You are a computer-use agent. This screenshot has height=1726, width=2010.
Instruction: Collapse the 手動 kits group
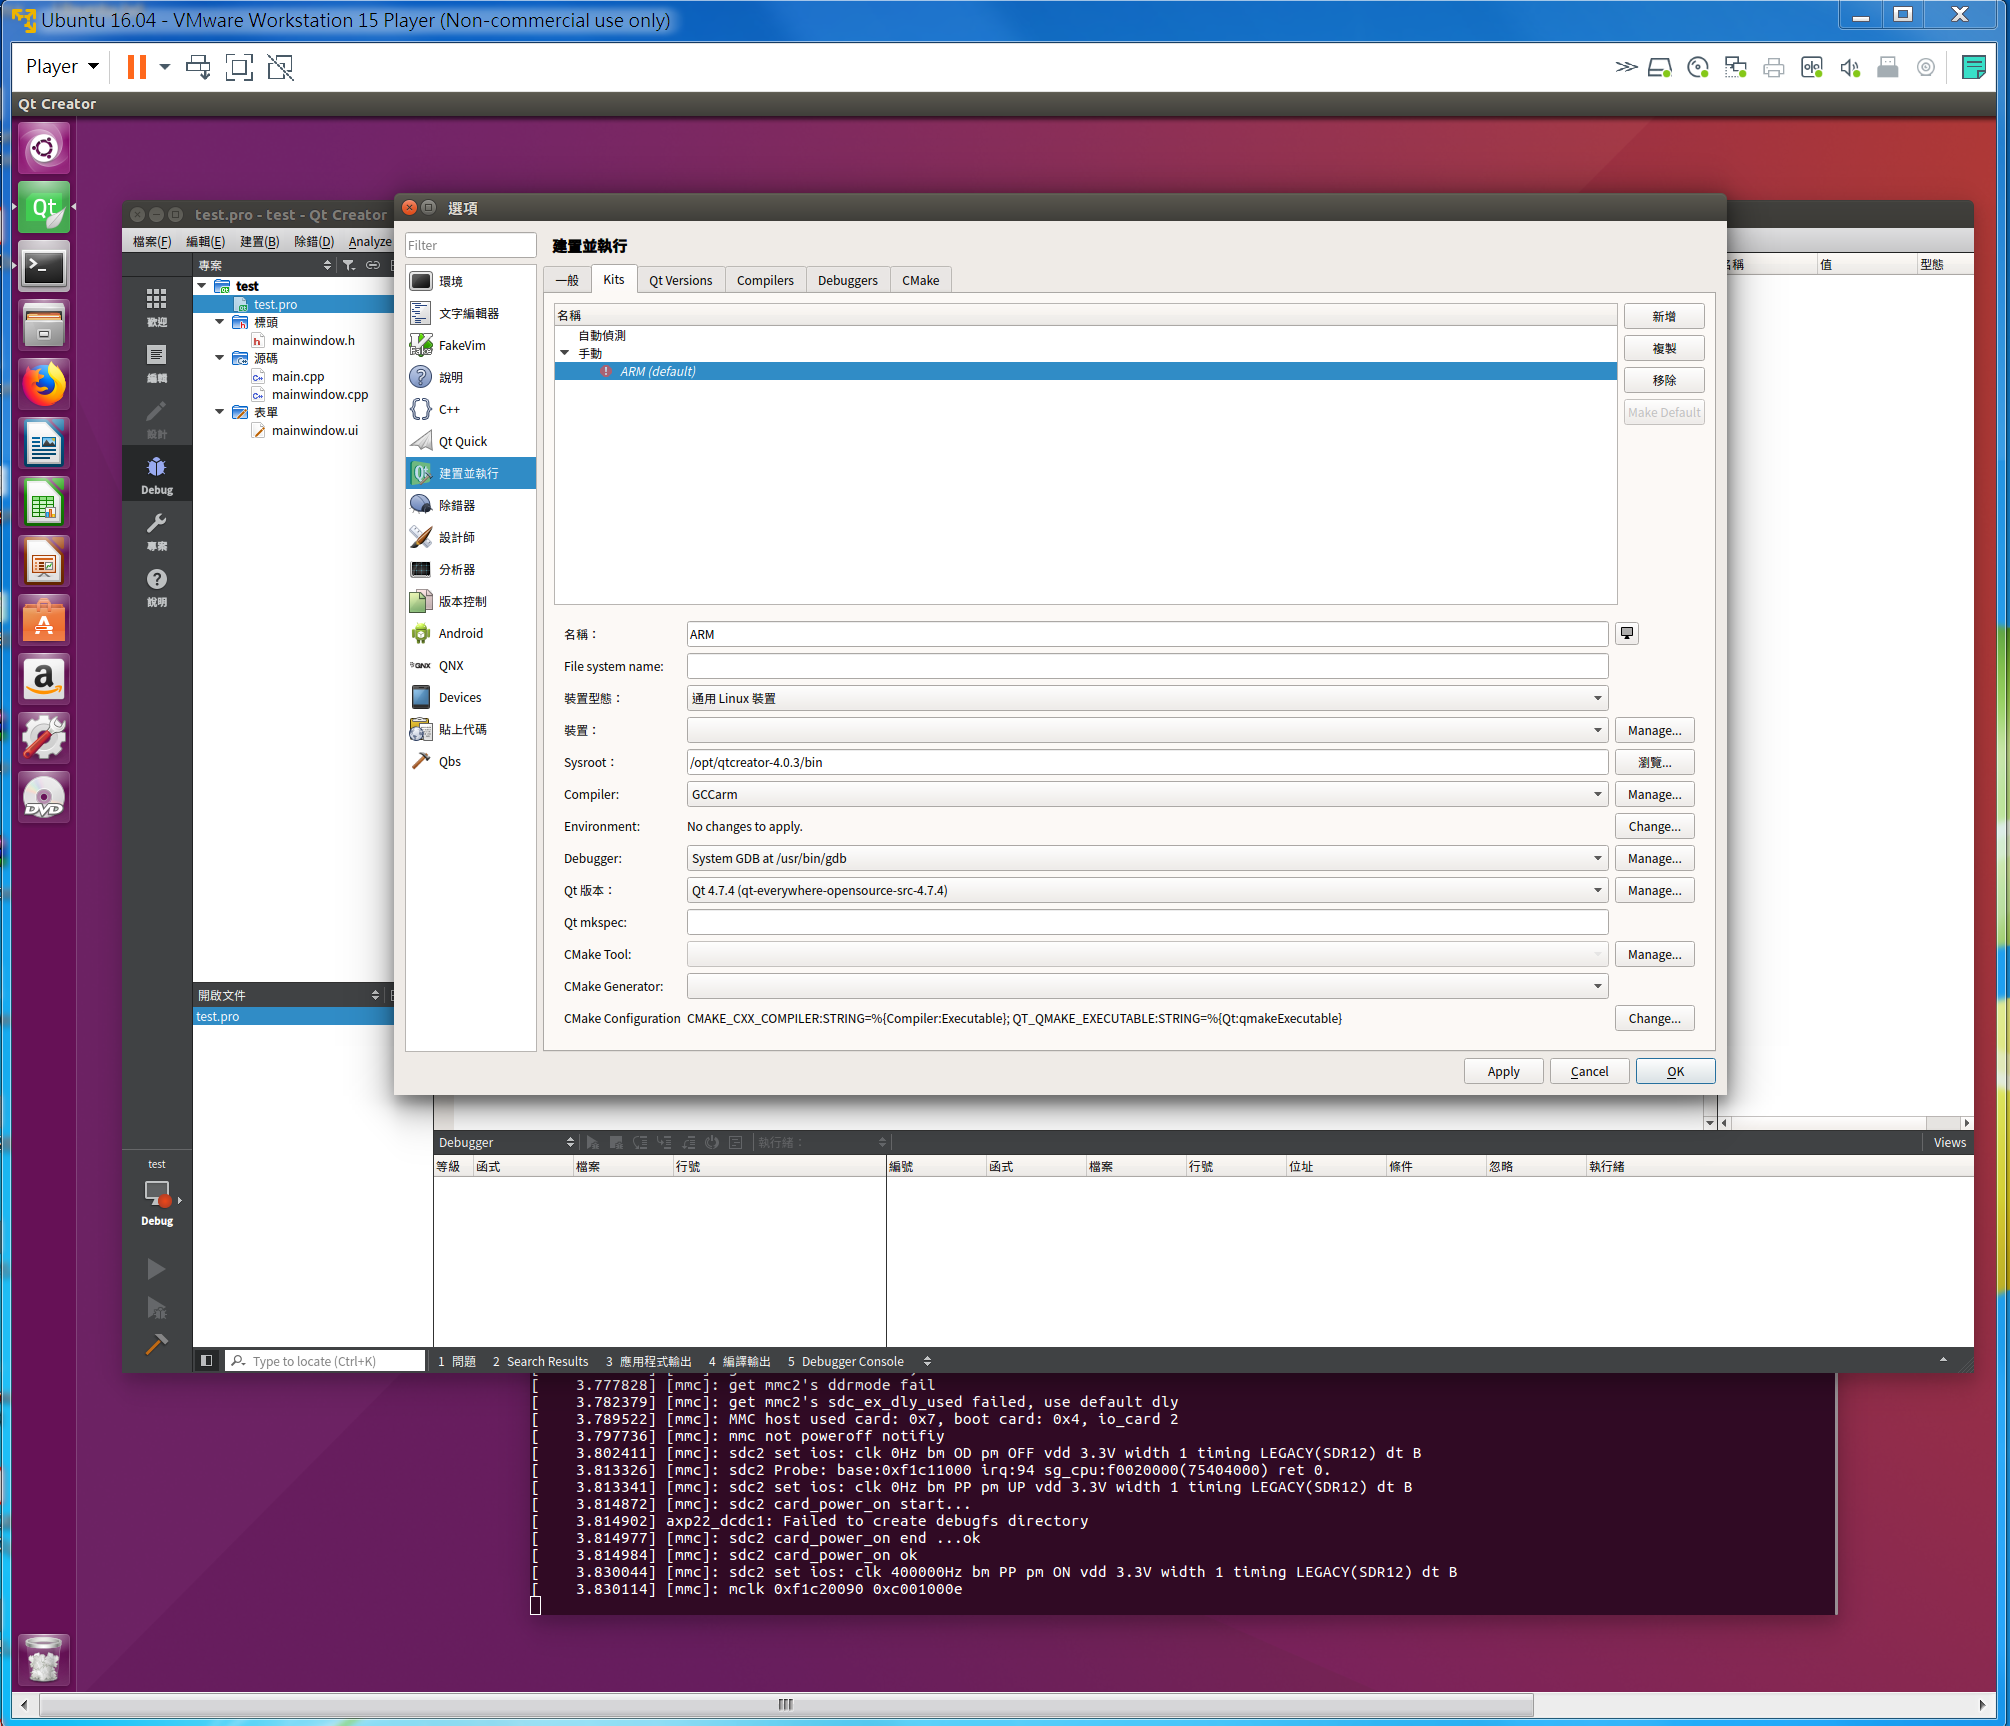(565, 353)
